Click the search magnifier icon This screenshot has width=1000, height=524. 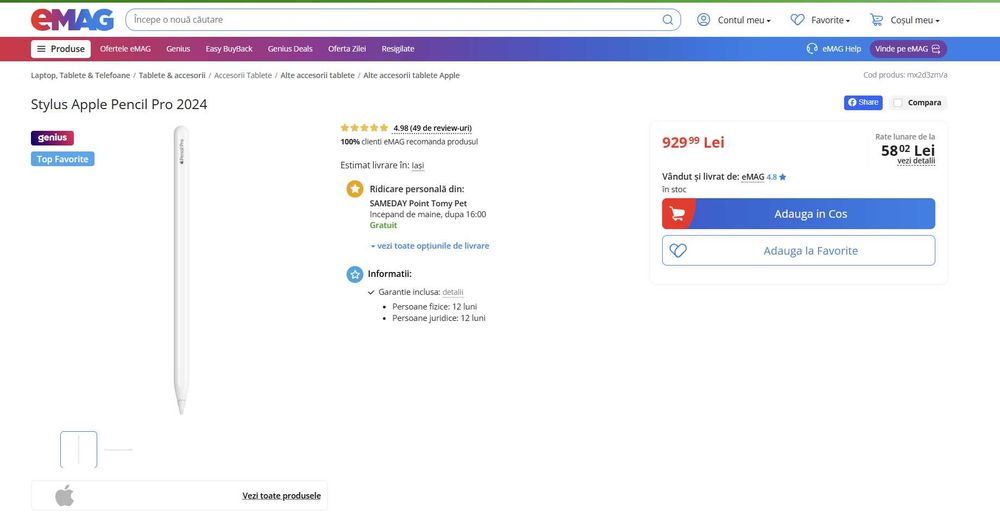point(668,20)
